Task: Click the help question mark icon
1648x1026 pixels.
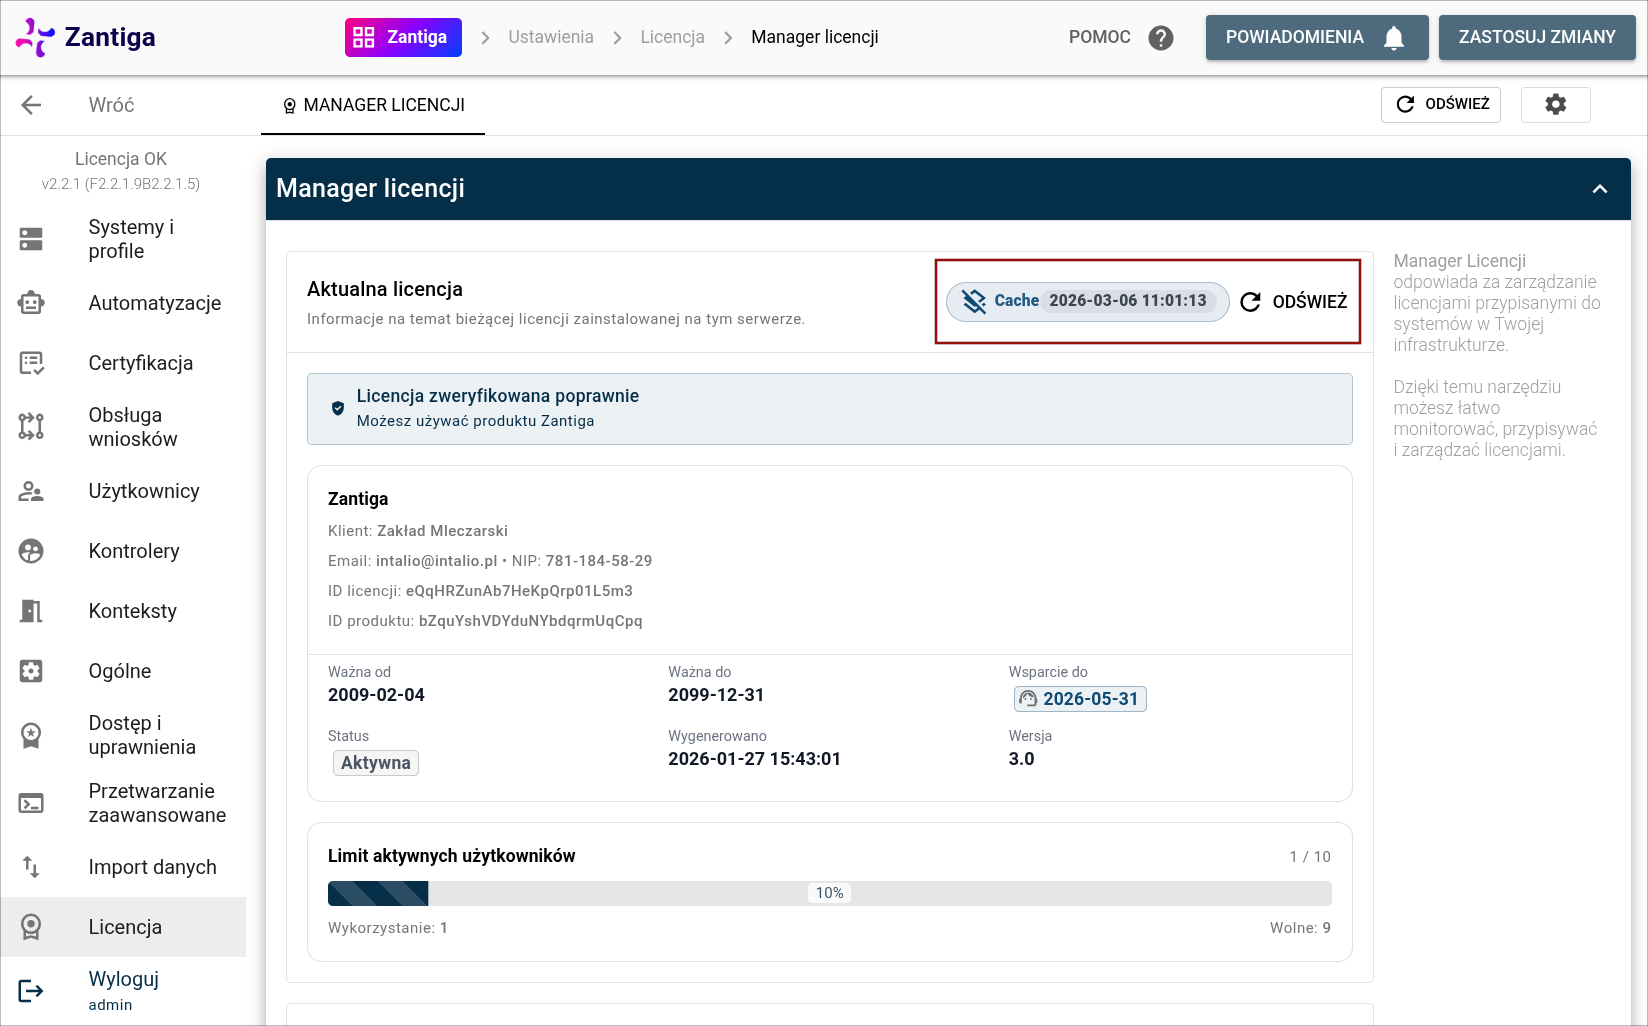Action: point(1160,38)
